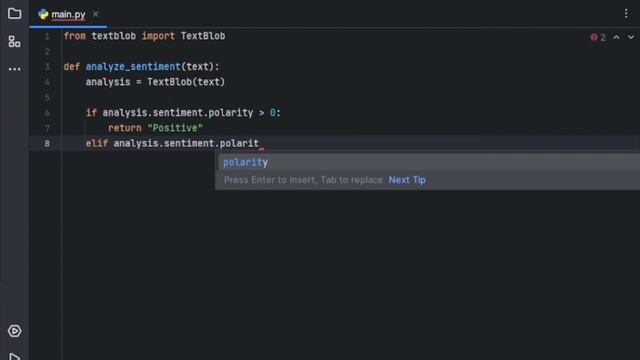Image resolution: width=640 pixels, height=360 pixels.
Task: Click line number 1 in the gutter
Action: point(47,36)
